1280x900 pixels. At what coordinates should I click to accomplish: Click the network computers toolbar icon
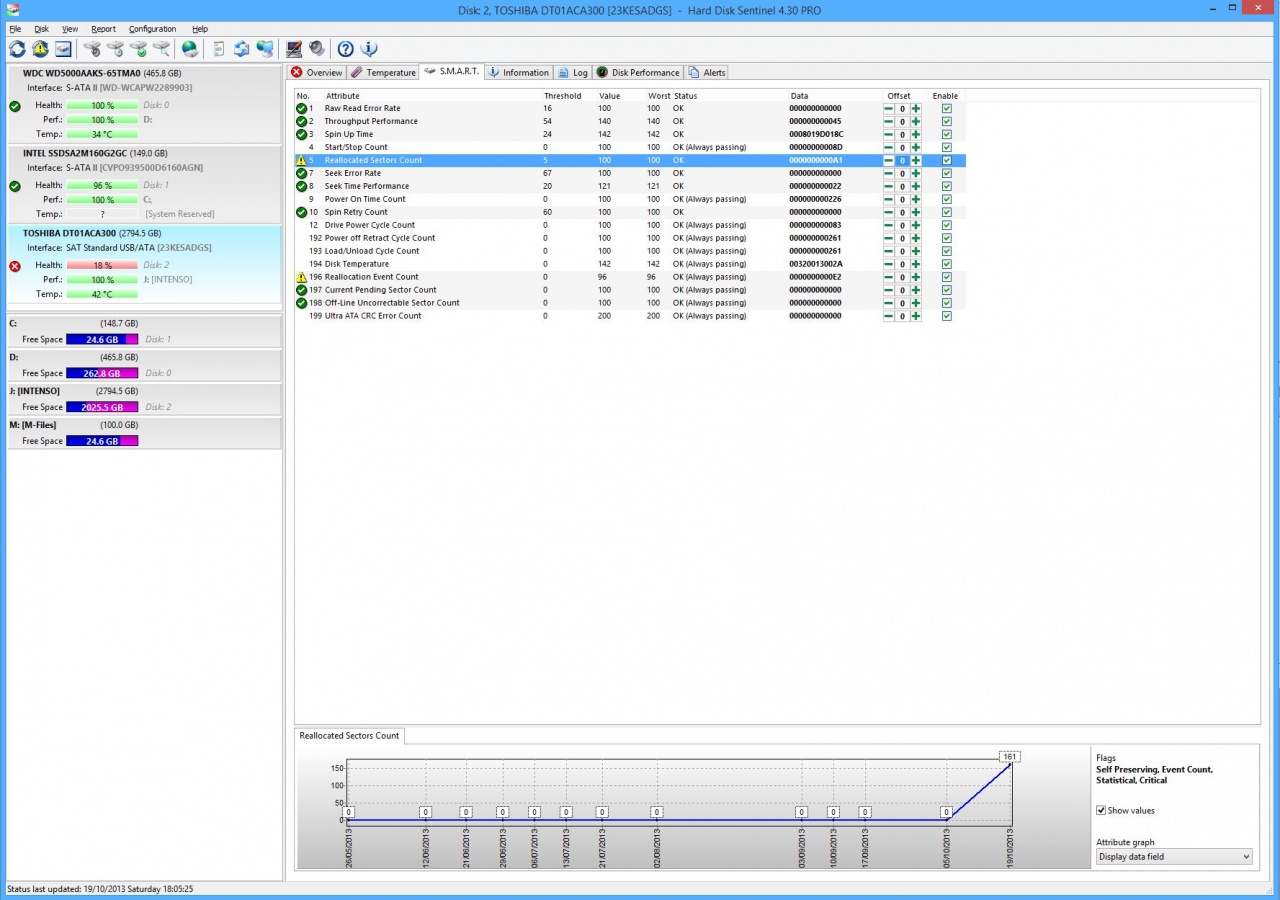[264, 48]
